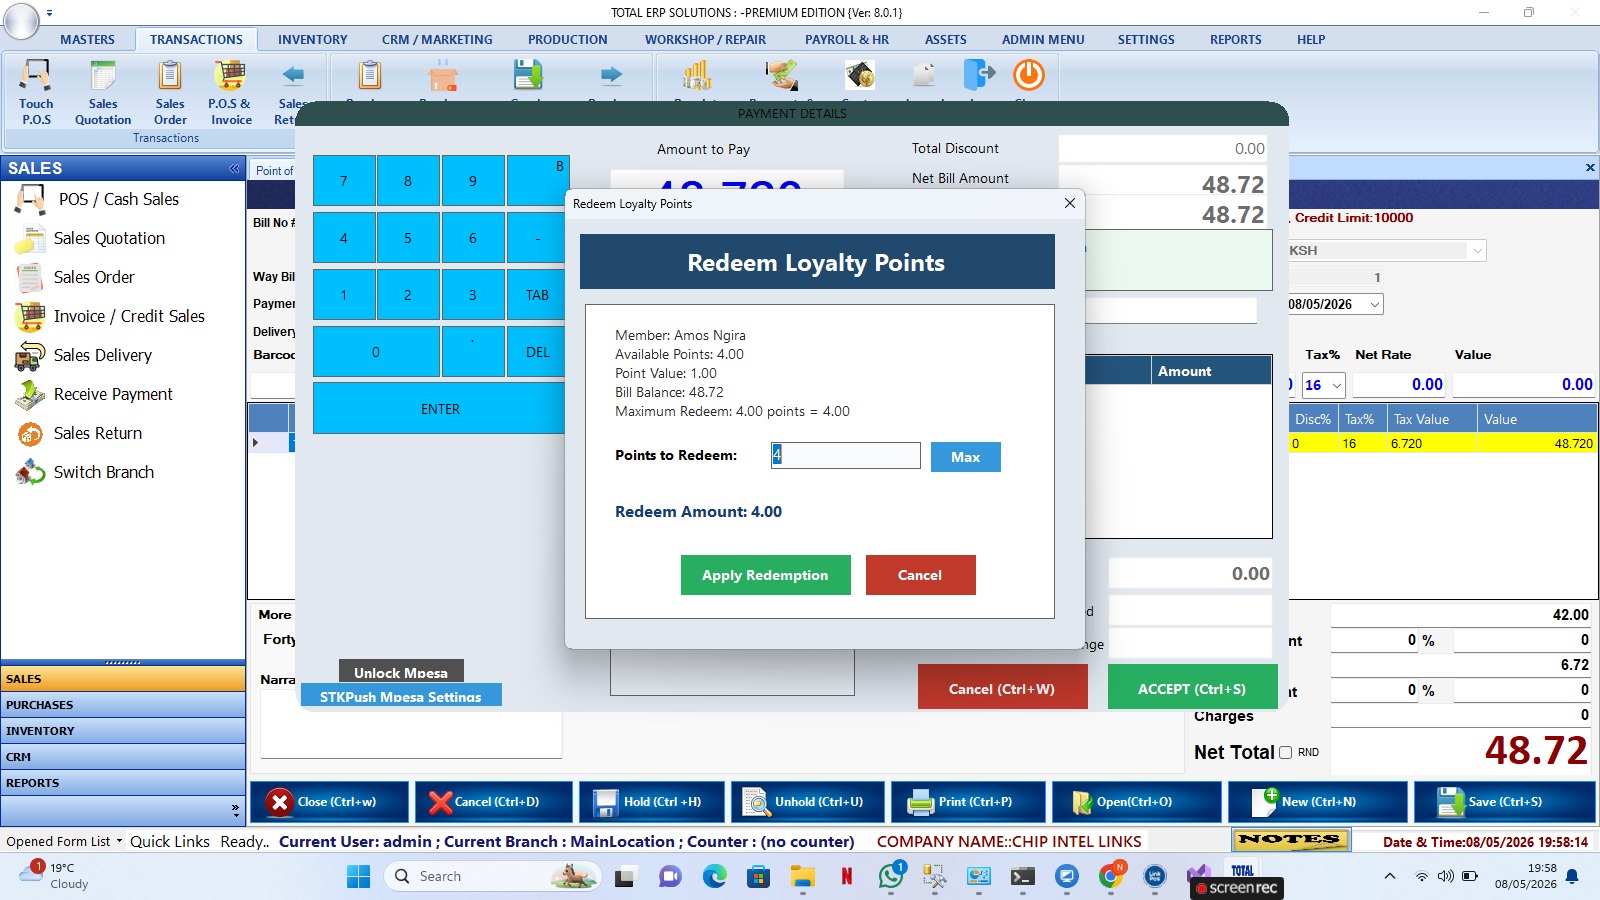
Task: Select the PURCHASES sidebar section
Action: tap(123, 705)
